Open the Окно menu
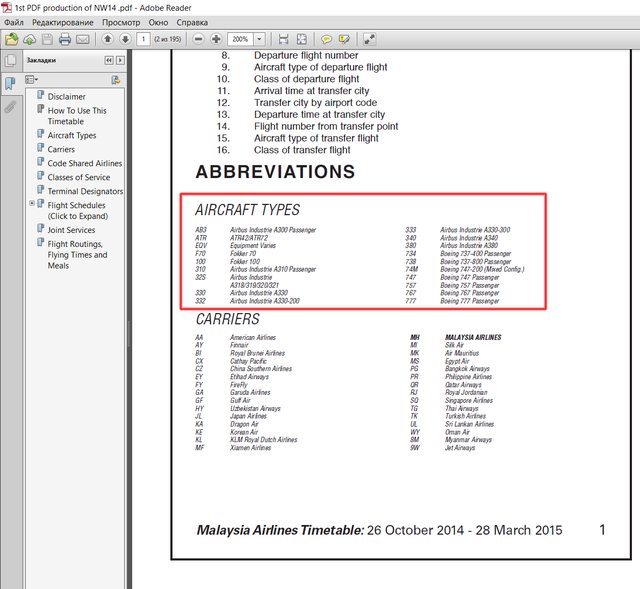 coord(158,22)
